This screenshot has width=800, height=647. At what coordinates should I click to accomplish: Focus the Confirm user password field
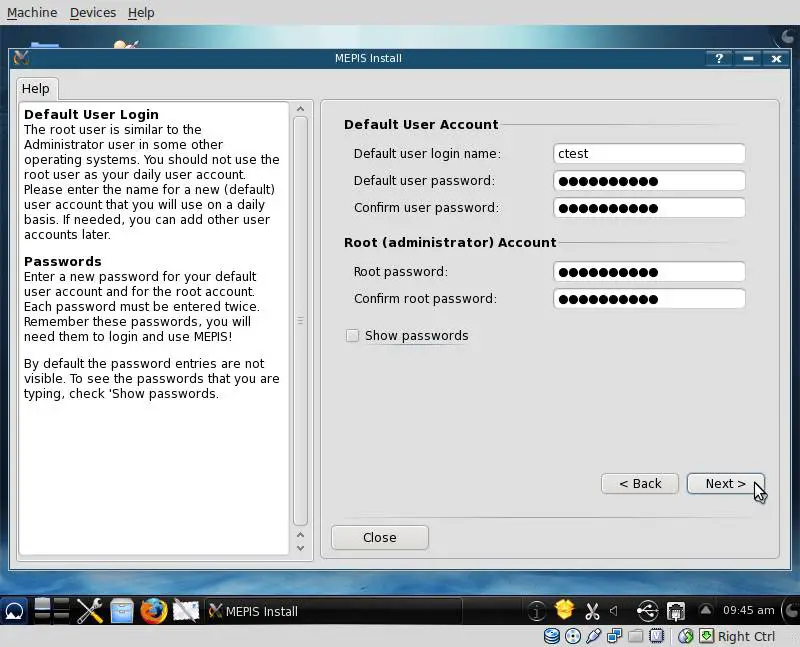(x=649, y=208)
